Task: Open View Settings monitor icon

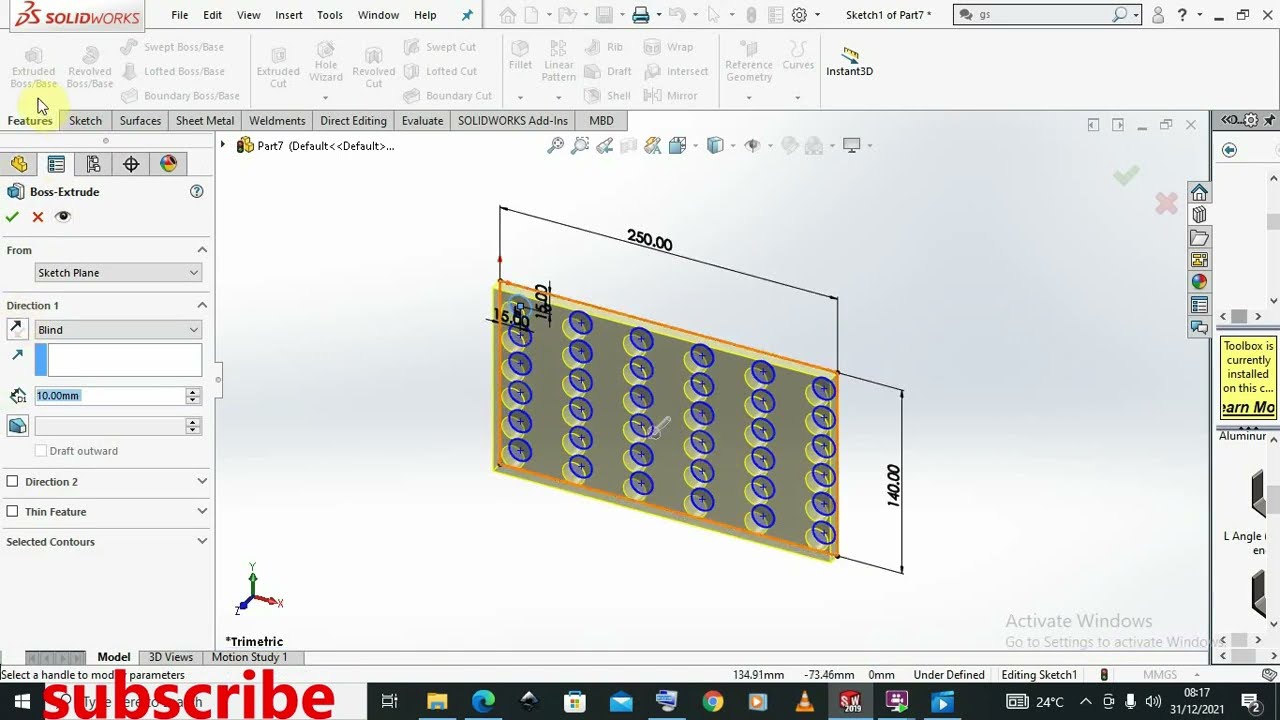Action: pyautogui.click(x=852, y=146)
